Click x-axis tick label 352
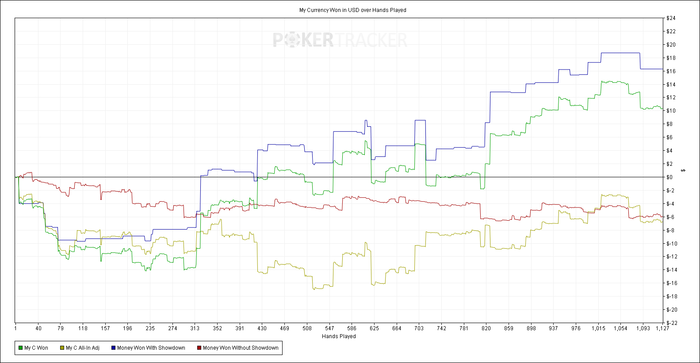This screenshot has height=363, width=700. click(x=217, y=329)
